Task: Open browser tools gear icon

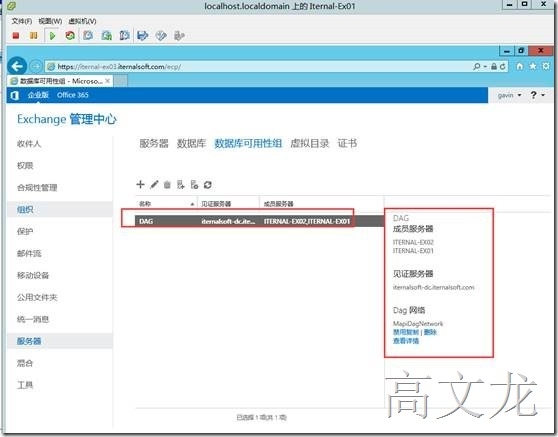Action: (546, 66)
